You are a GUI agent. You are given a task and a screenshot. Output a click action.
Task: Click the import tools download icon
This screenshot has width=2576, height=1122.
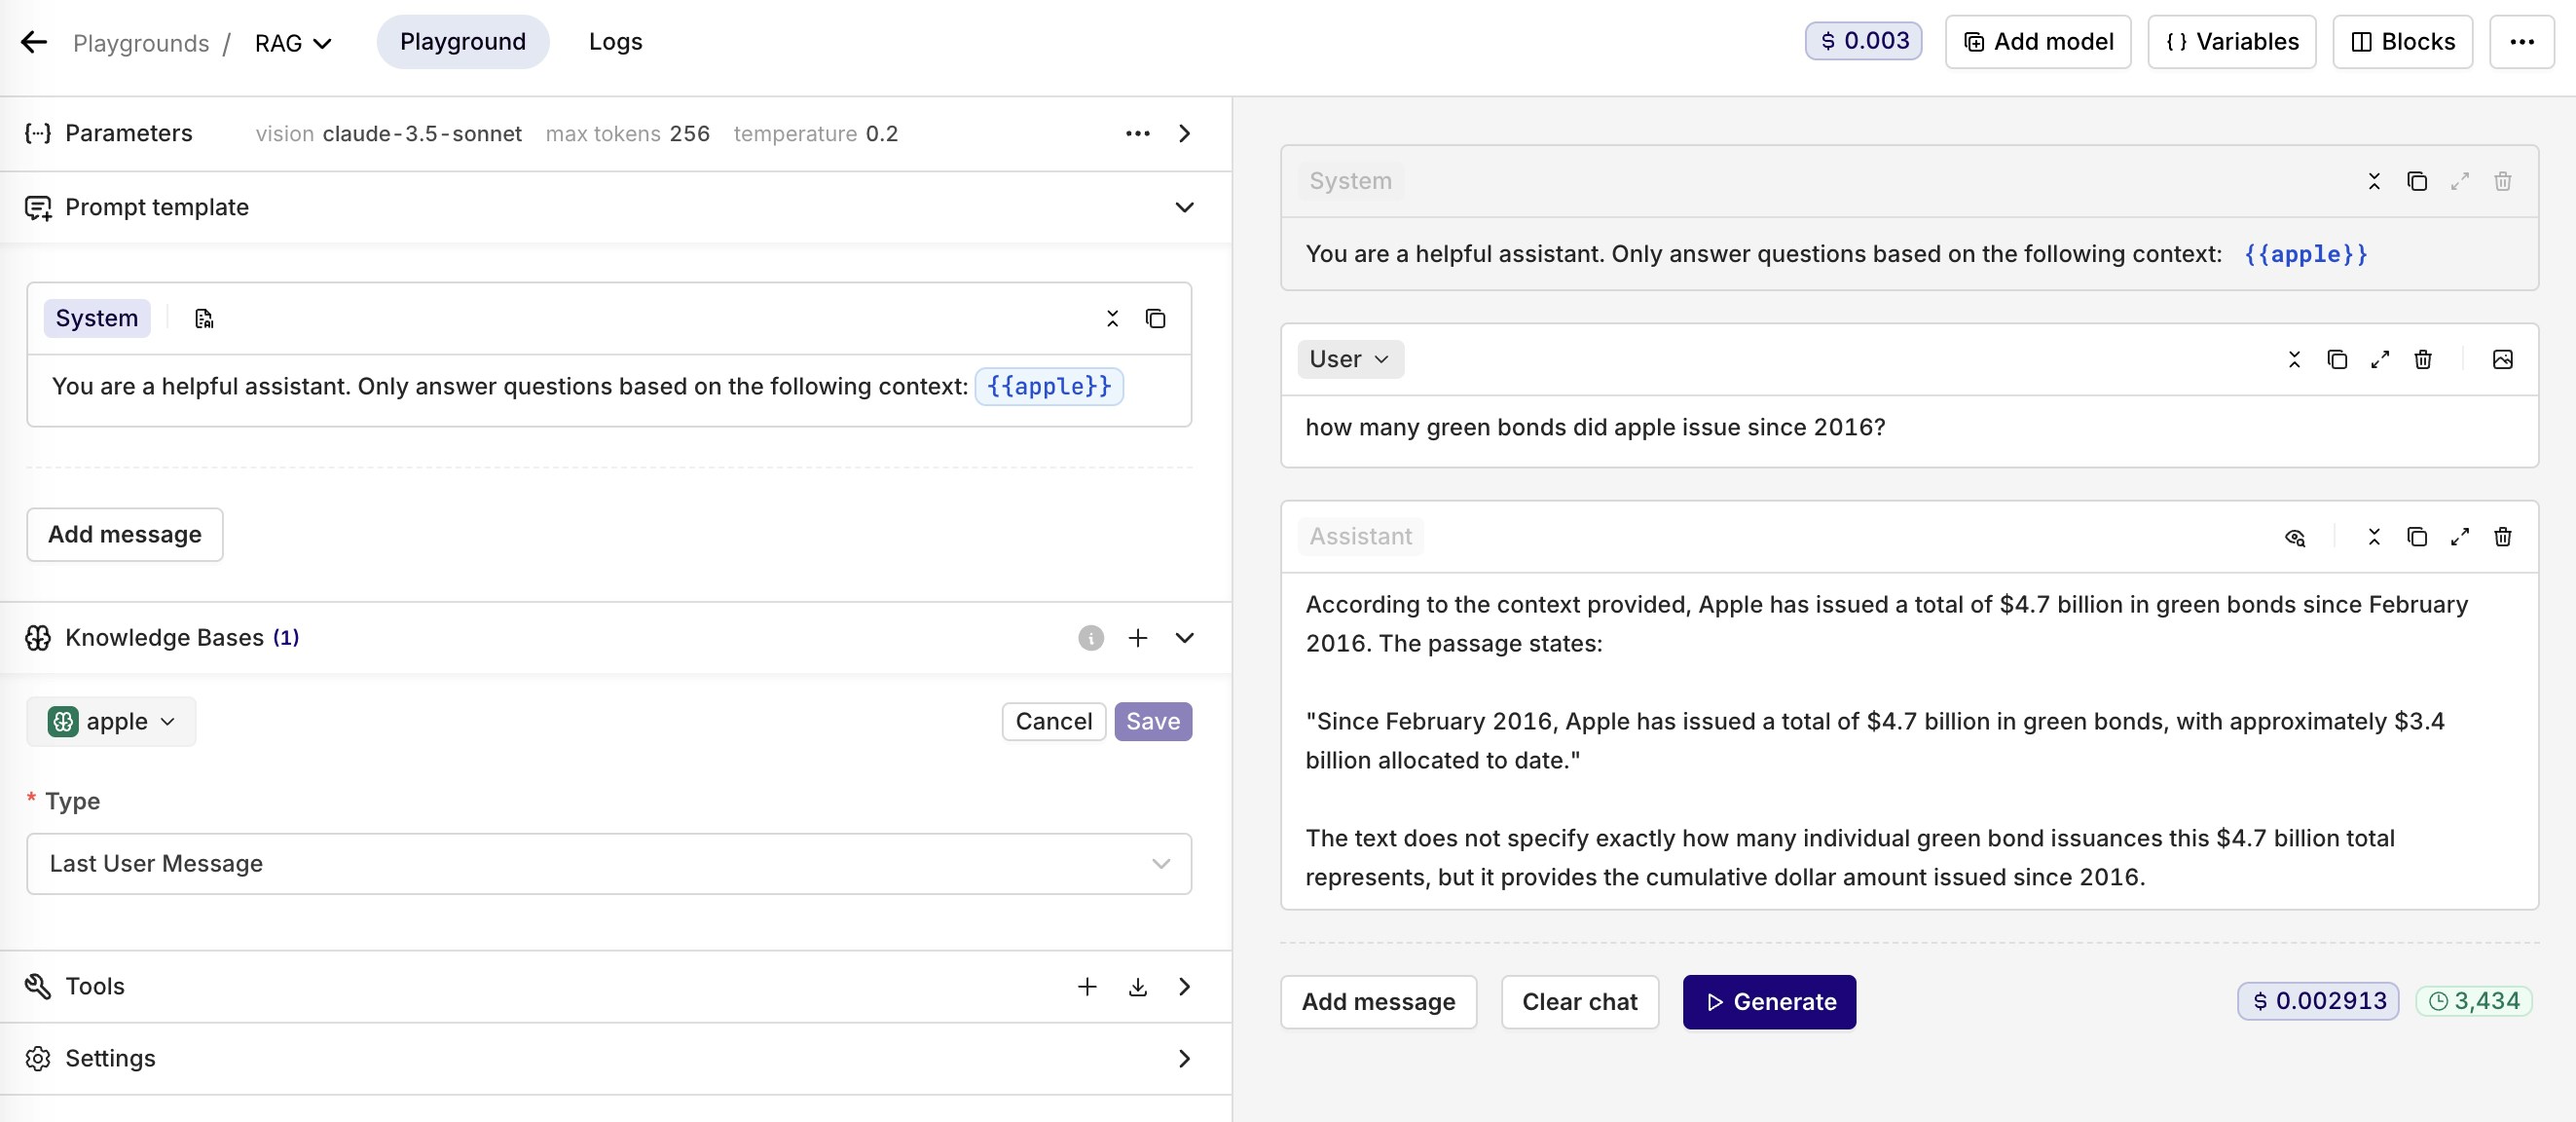[1137, 987]
